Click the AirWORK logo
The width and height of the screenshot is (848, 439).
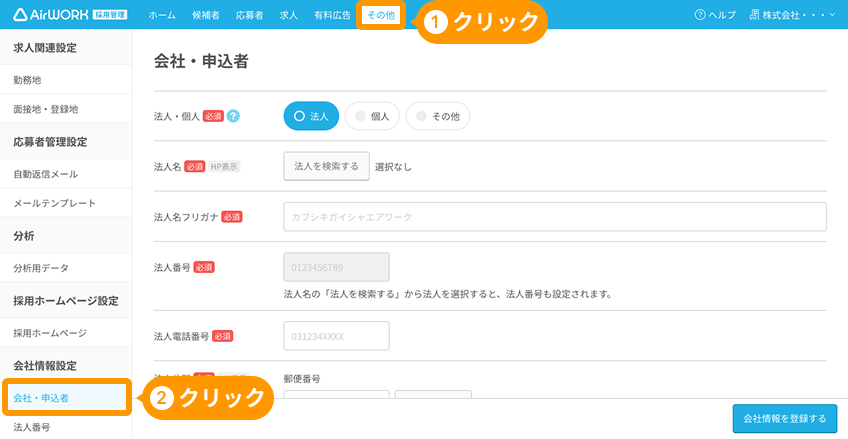point(70,15)
